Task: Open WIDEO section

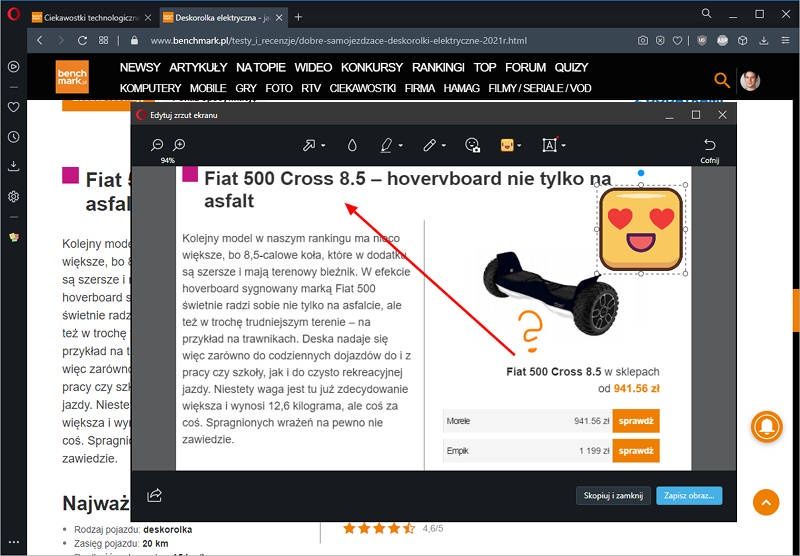Action: click(x=313, y=67)
